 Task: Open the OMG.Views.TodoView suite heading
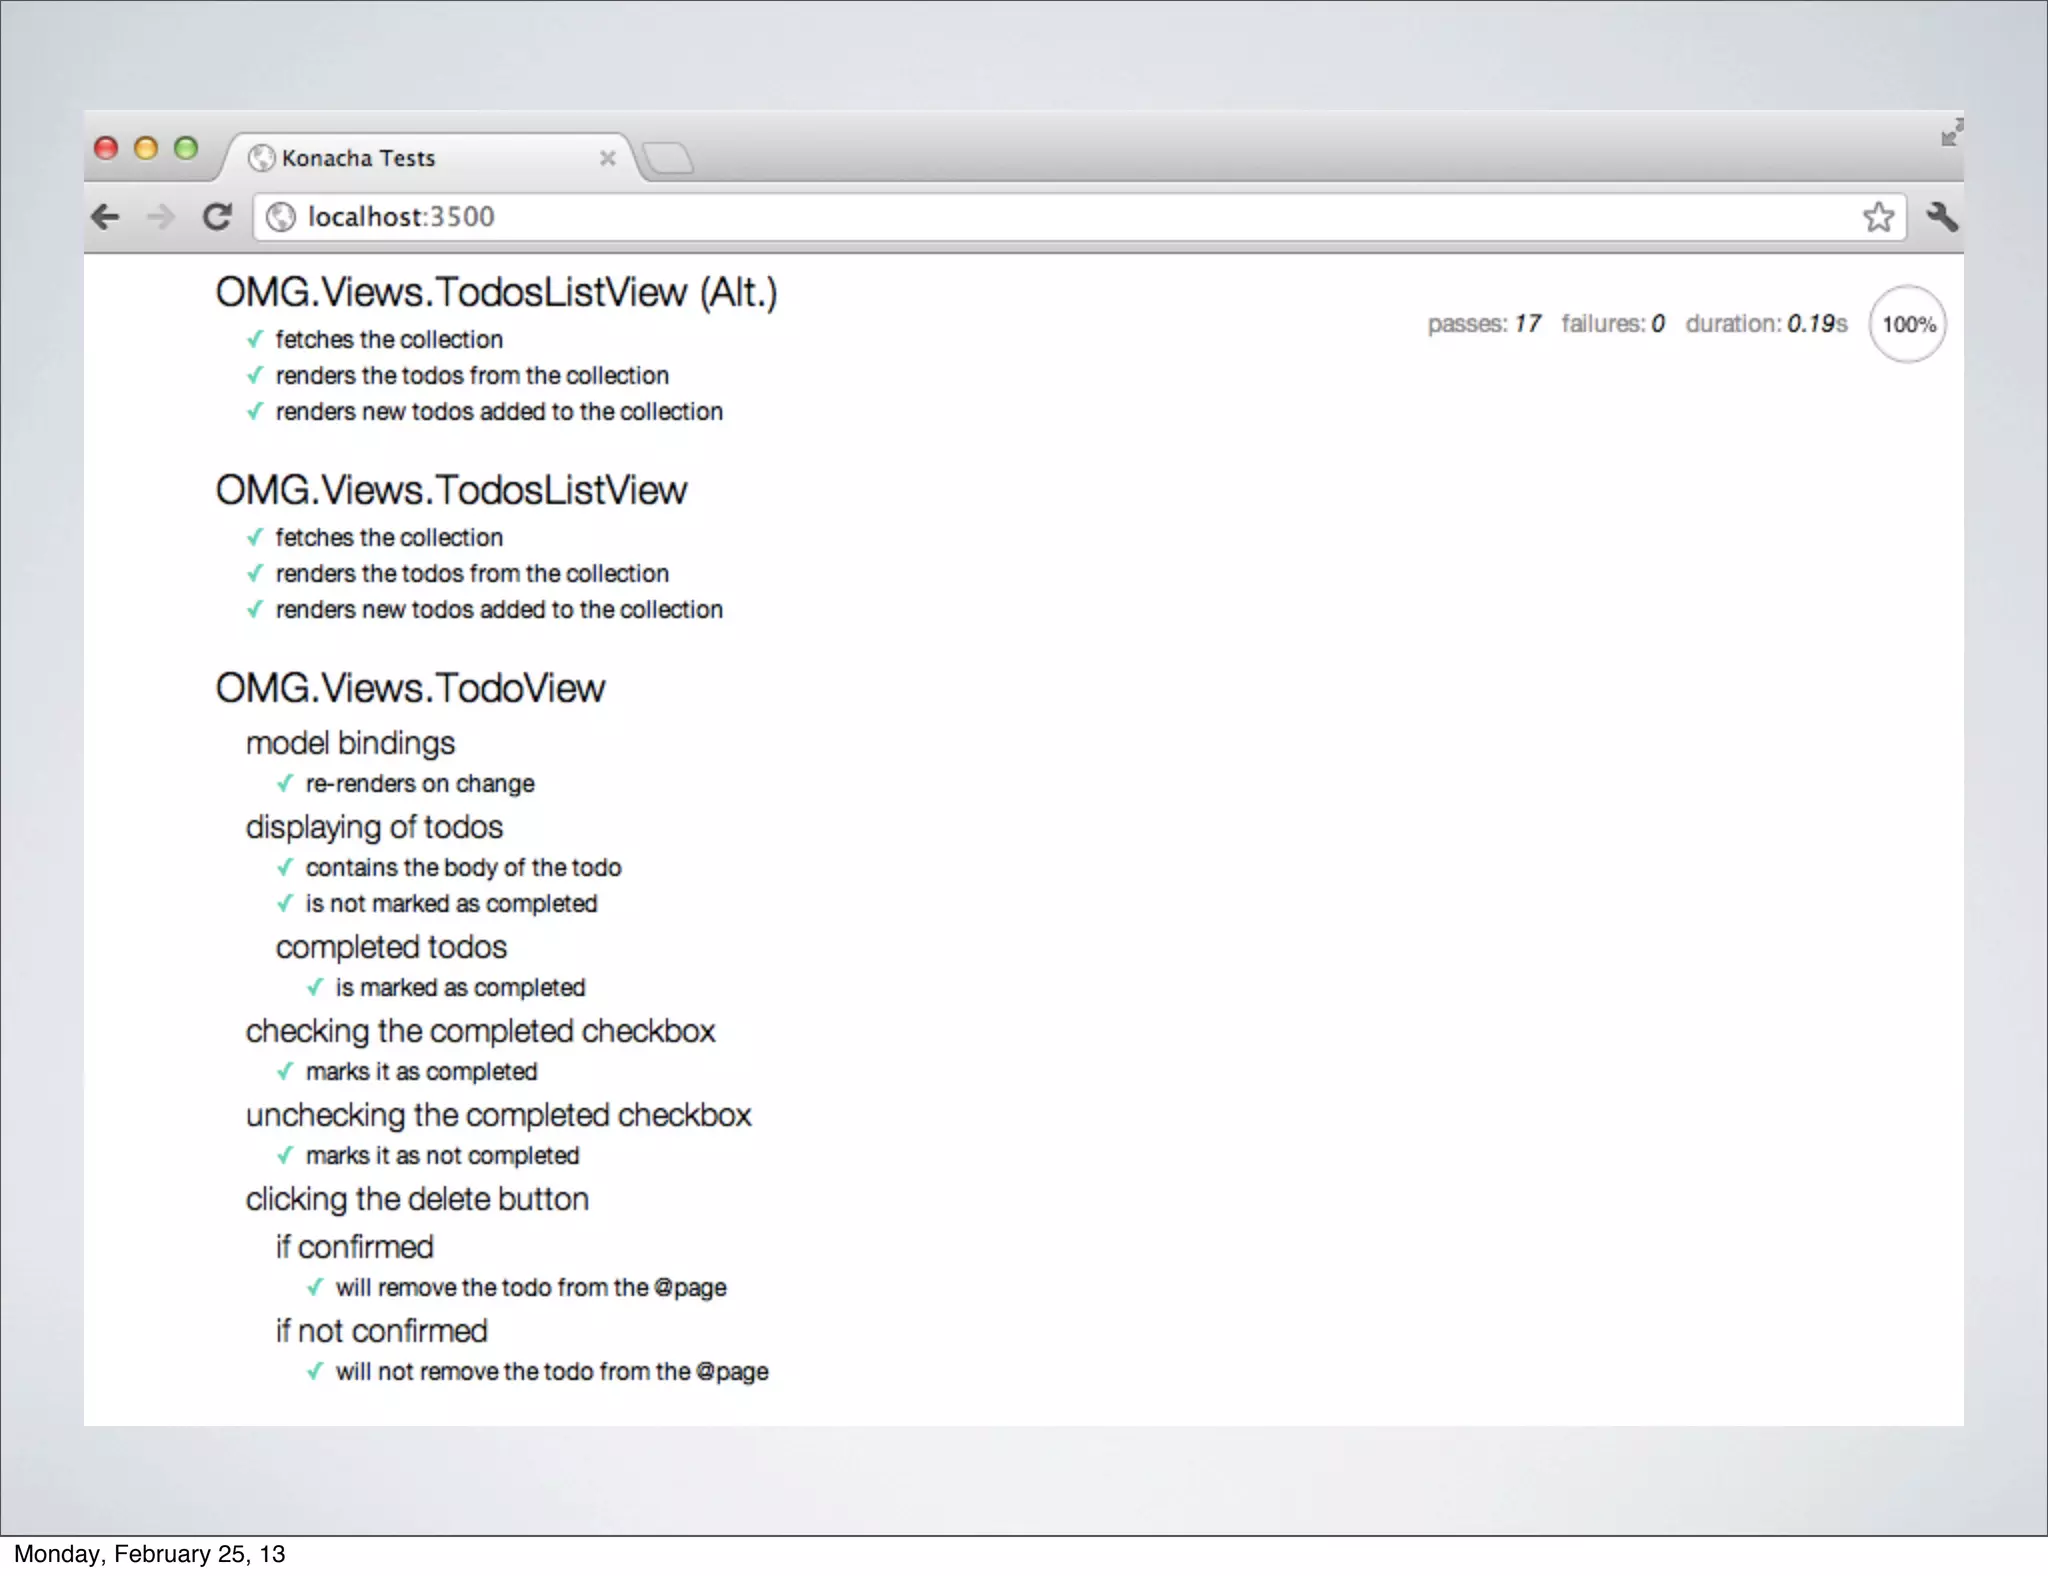click(x=410, y=689)
